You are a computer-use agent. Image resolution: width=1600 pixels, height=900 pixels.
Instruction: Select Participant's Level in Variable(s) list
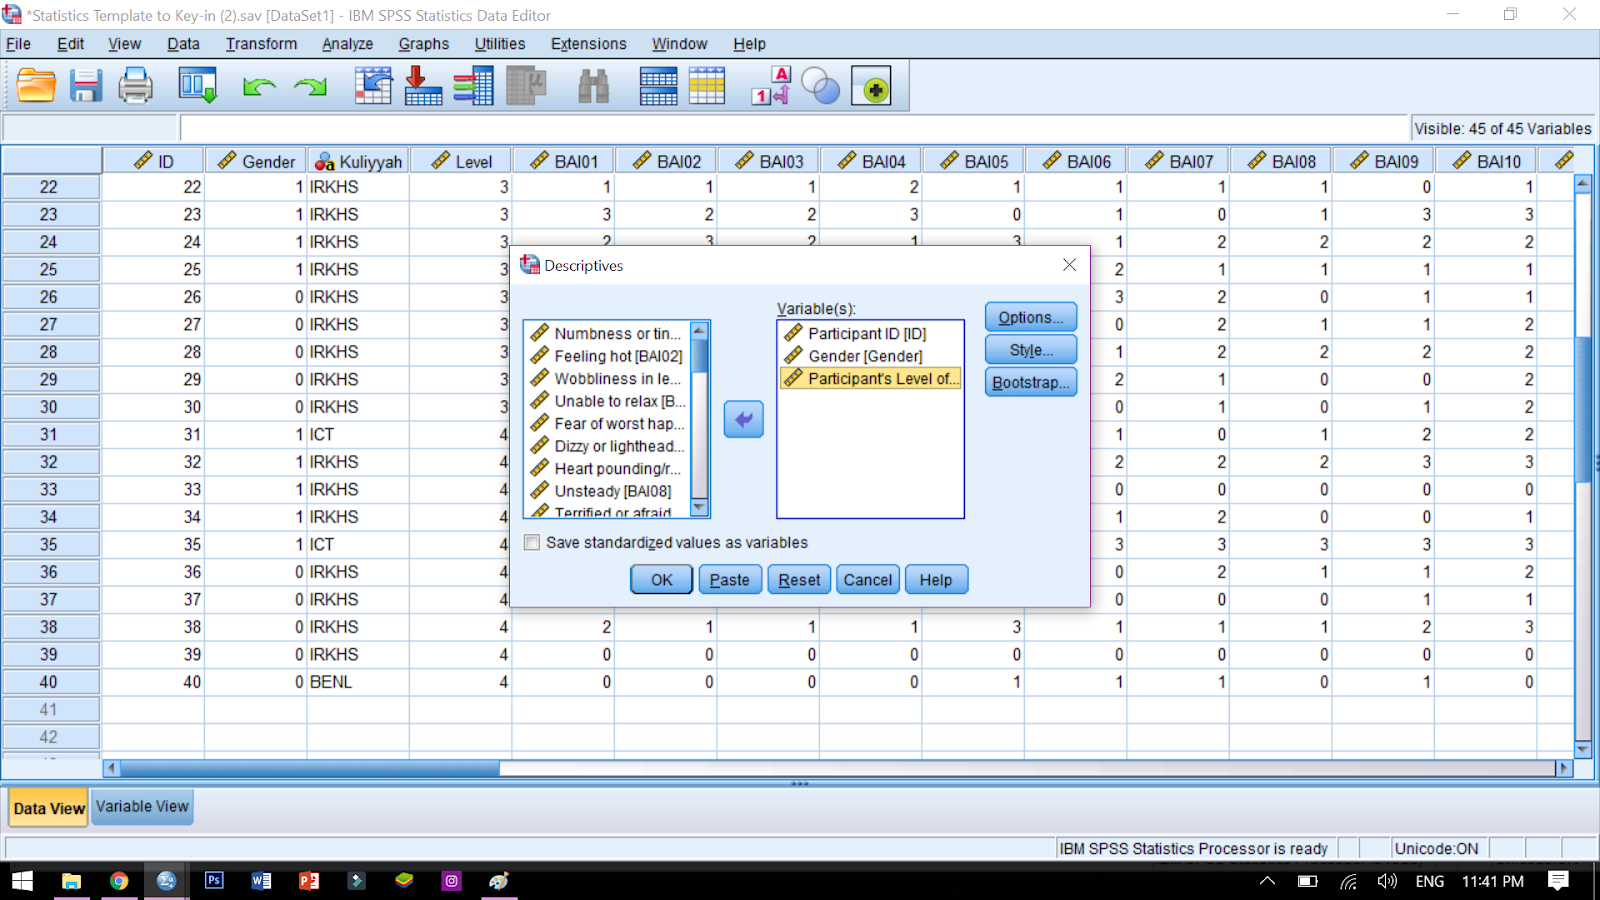[x=870, y=378]
